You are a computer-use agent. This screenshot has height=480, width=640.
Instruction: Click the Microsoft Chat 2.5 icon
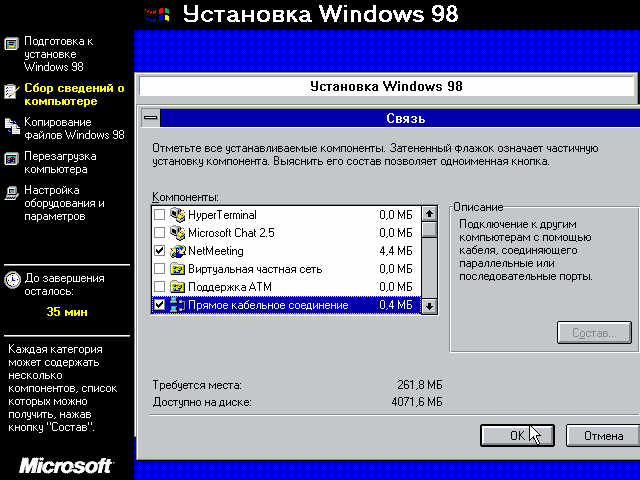click(178, 233)
